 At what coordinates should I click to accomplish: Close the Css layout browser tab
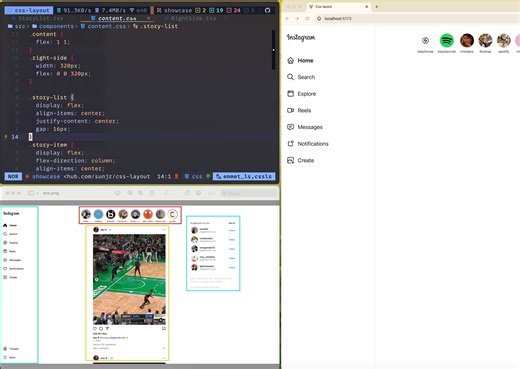(x=367, y=6)
